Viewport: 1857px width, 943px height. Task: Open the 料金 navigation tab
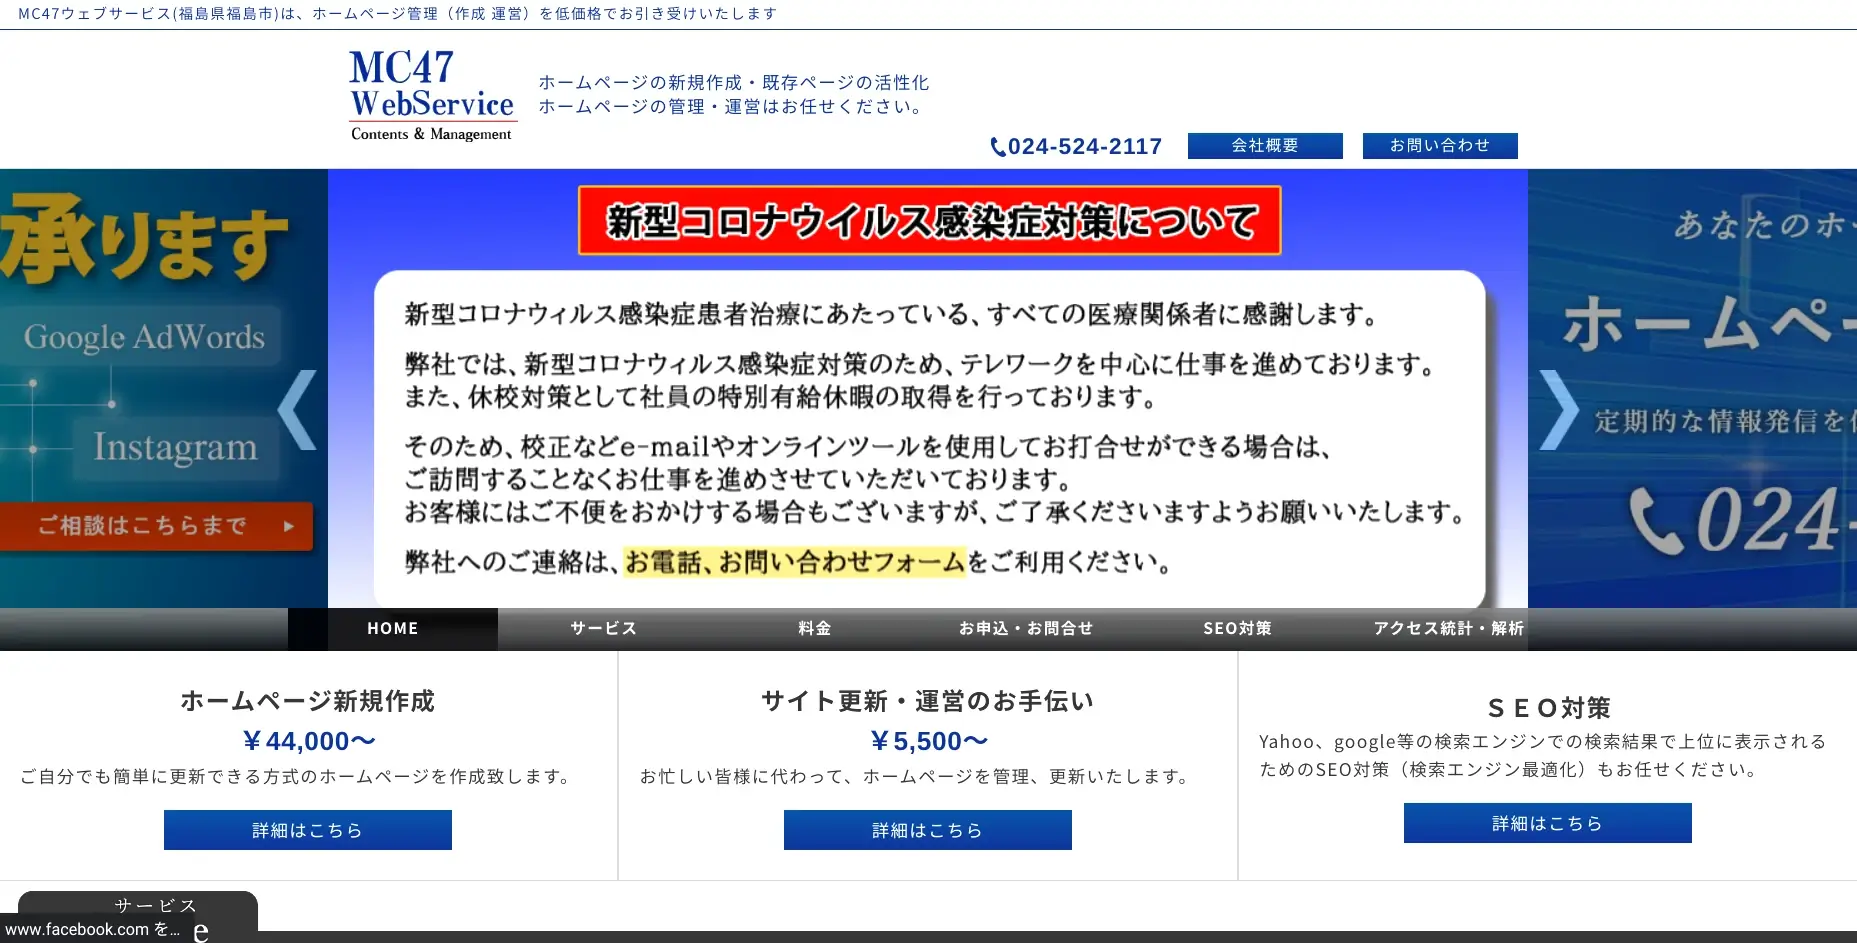pos(814,628)
